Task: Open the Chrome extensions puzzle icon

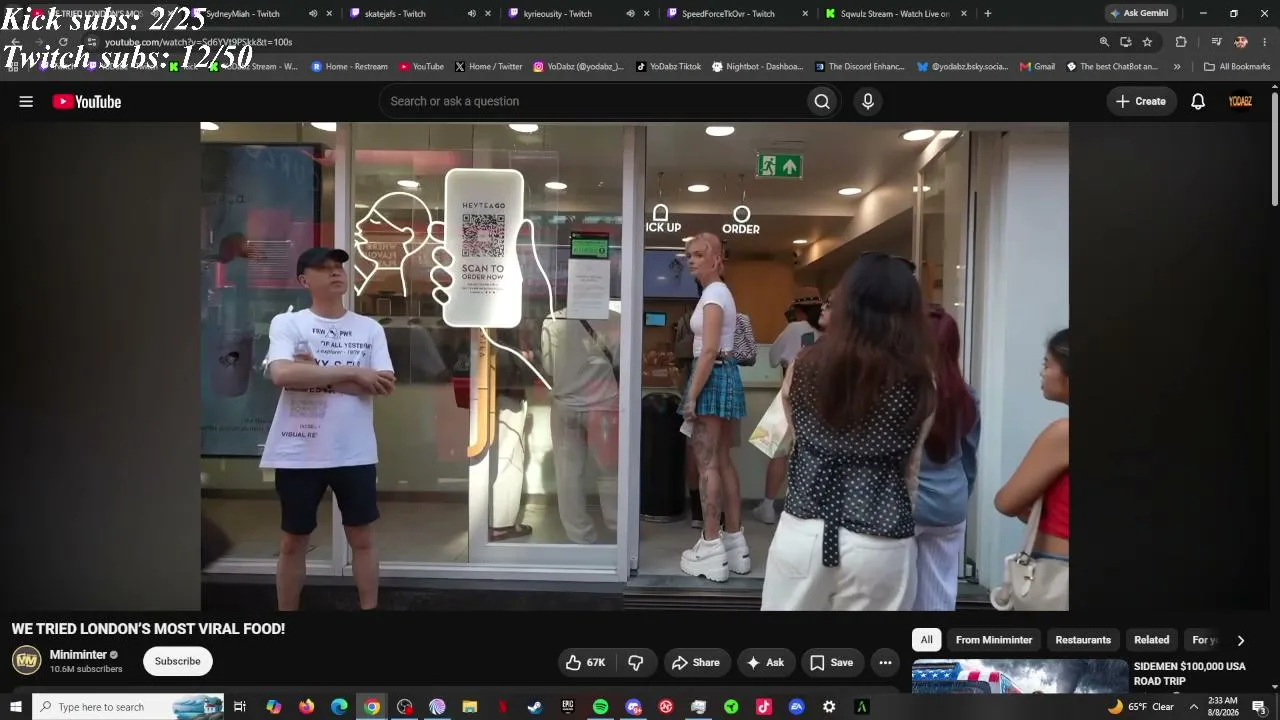Action: pos(1181,42)
